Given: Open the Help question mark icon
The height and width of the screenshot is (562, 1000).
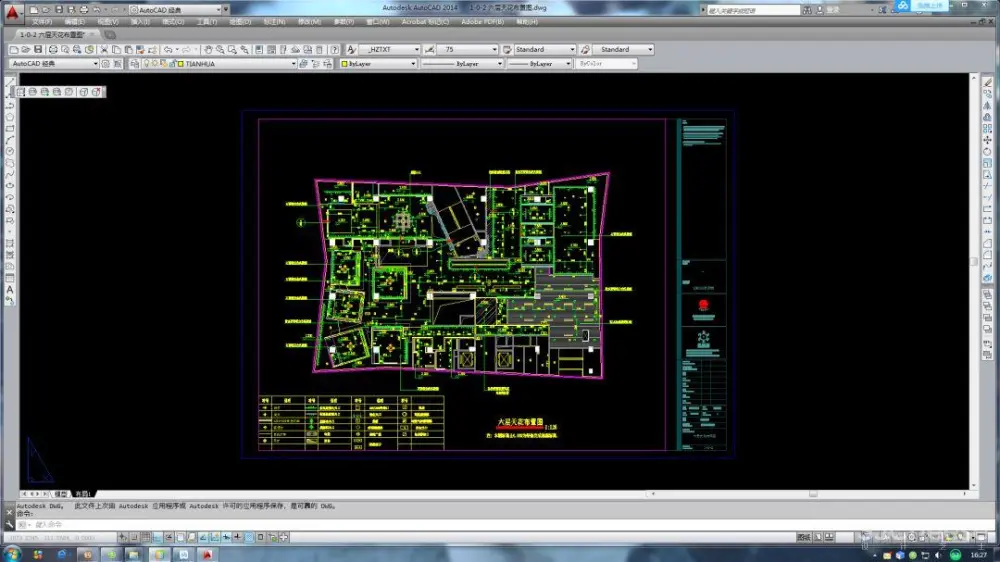Looking at the screenshot, I should point(337,49).
